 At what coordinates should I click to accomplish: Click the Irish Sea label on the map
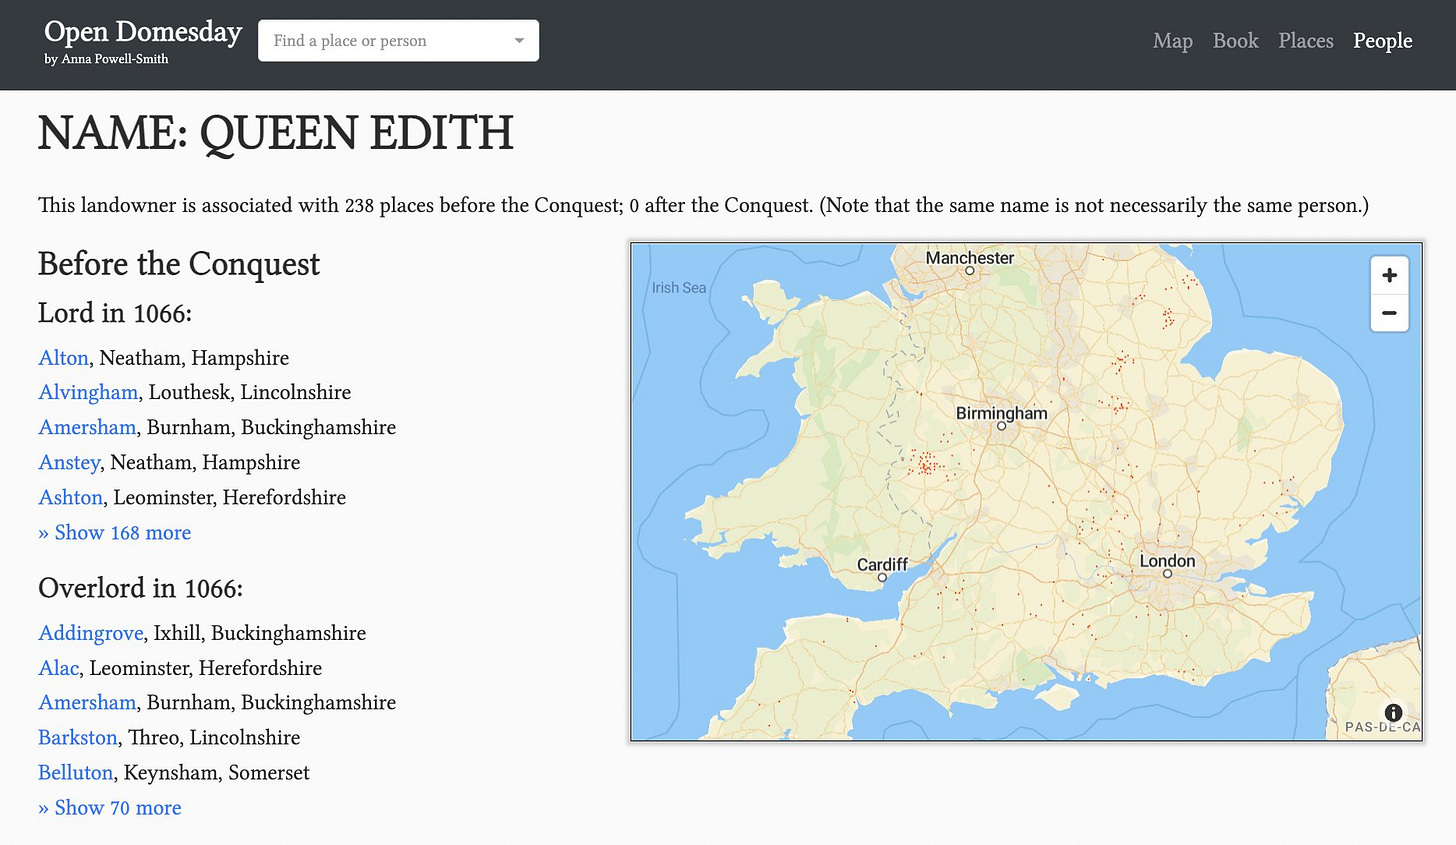[679, 288]
